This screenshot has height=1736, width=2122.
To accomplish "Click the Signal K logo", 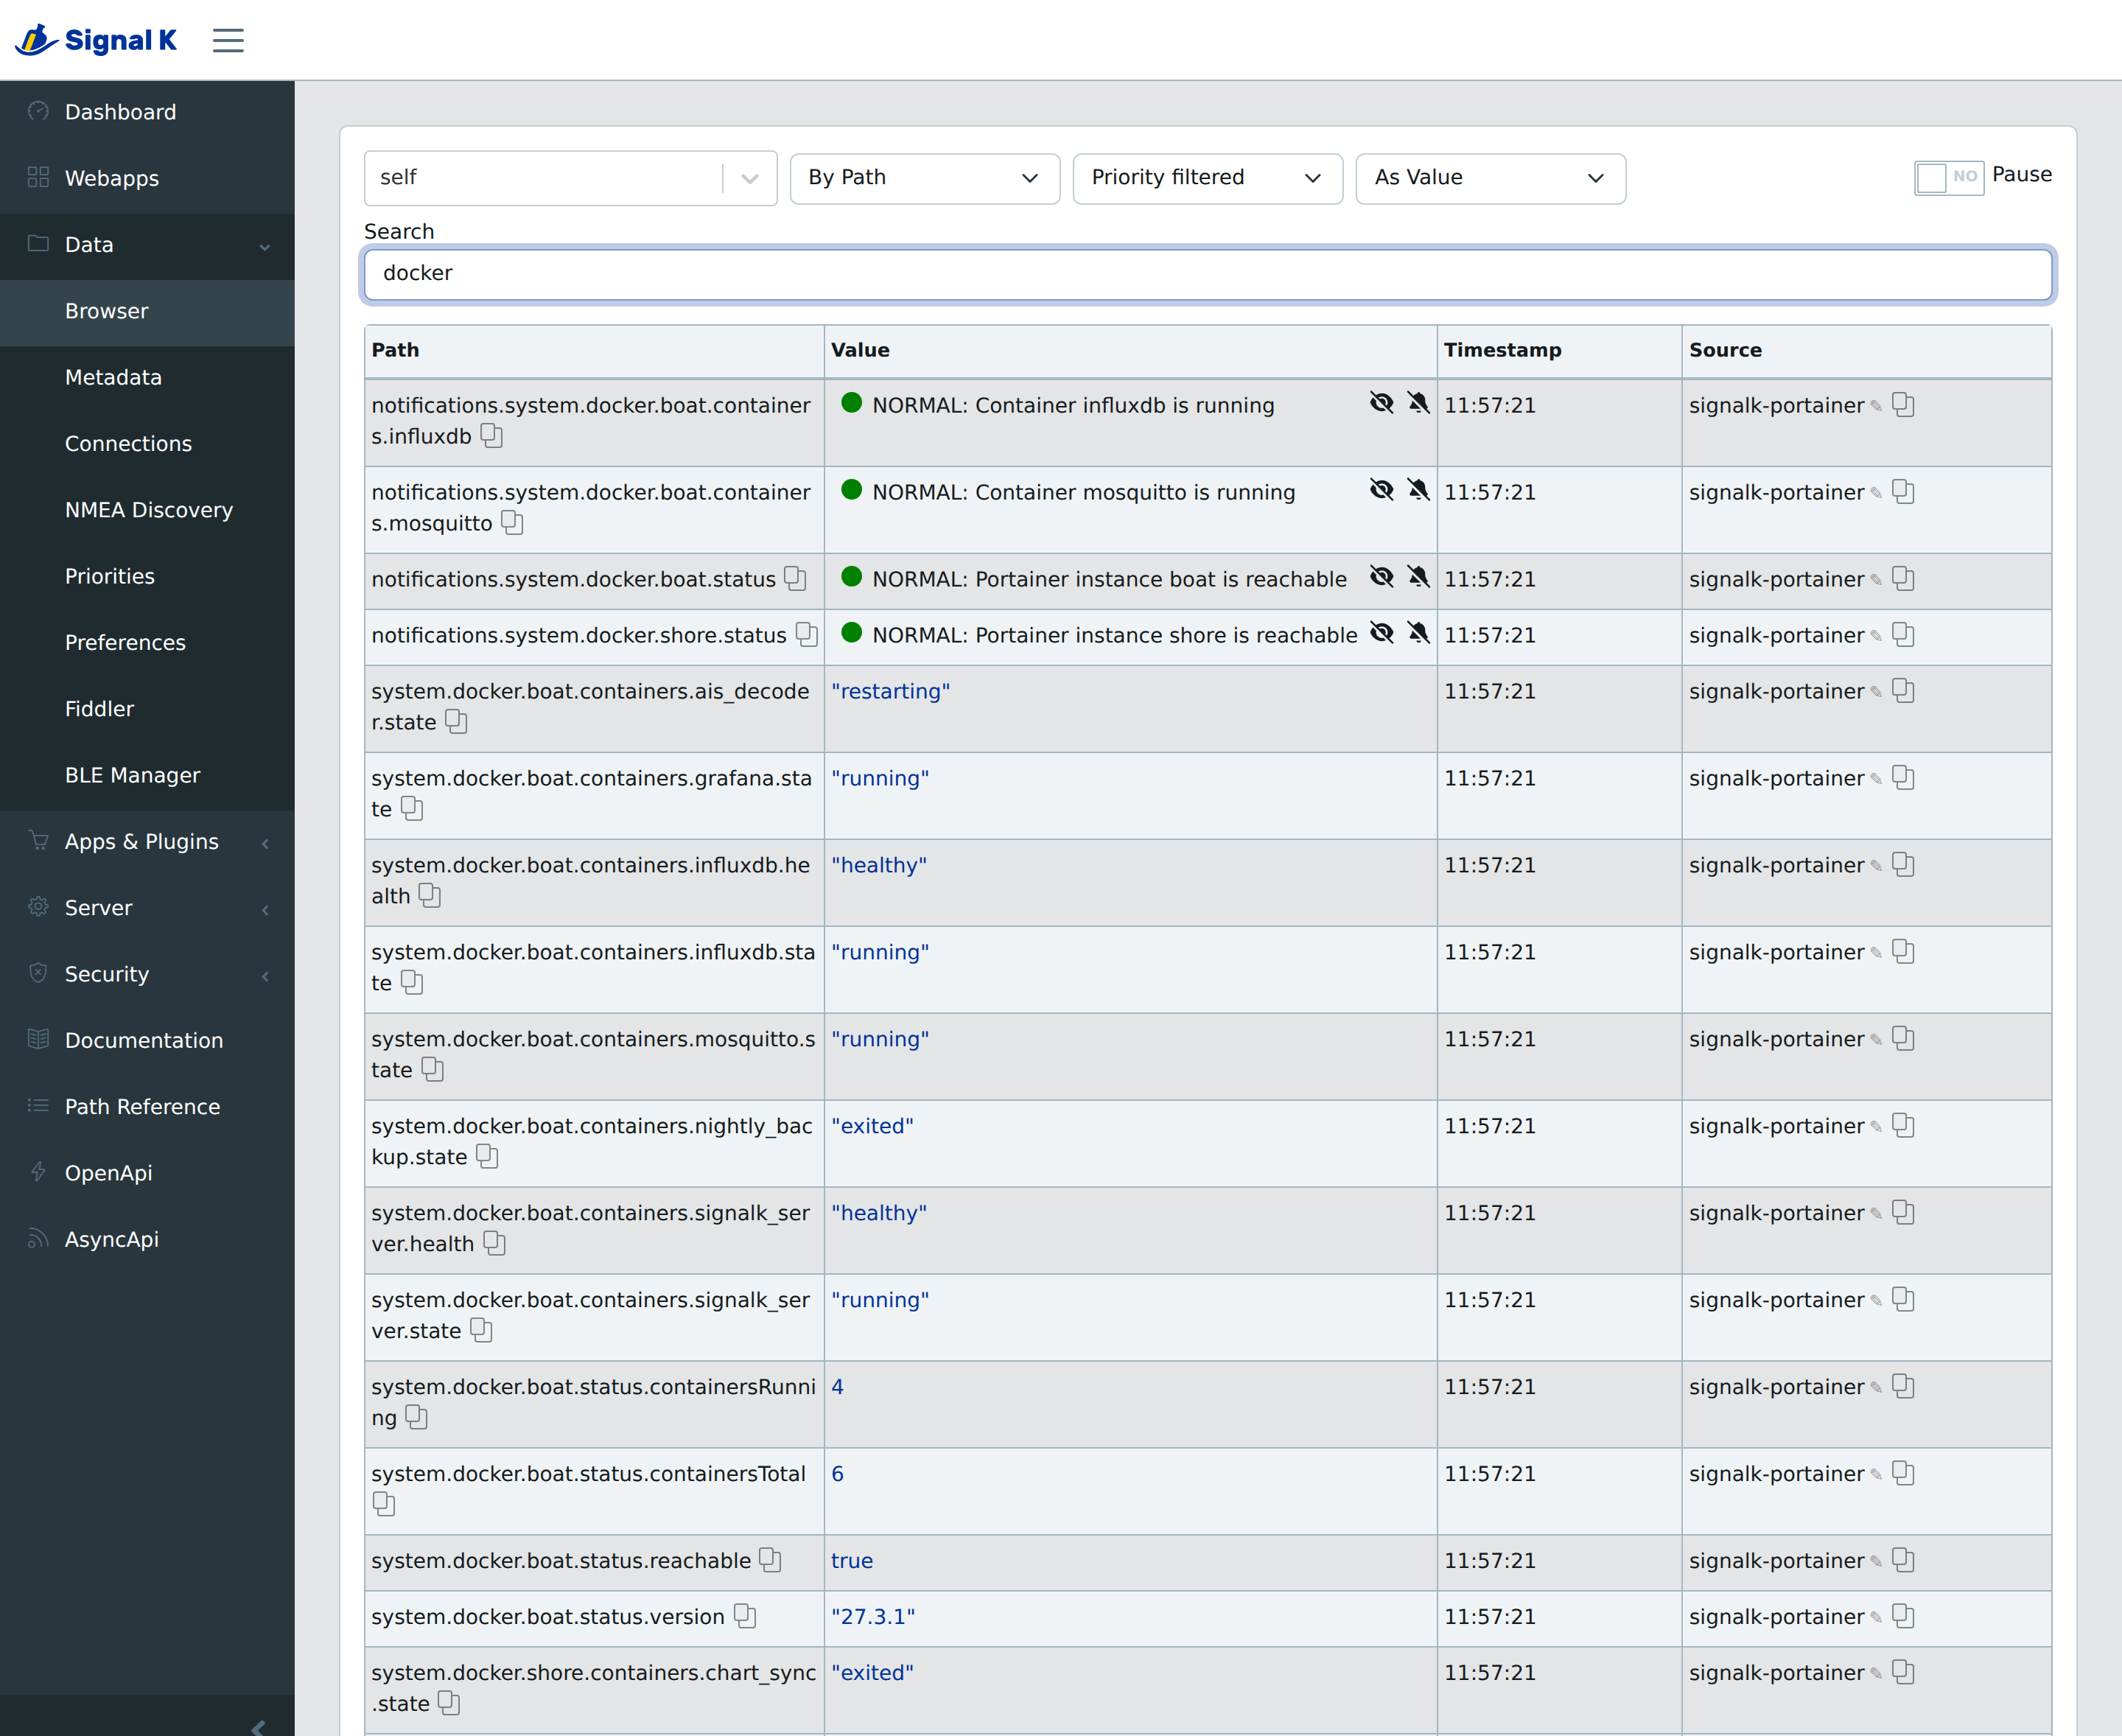I will pos(96,40).
